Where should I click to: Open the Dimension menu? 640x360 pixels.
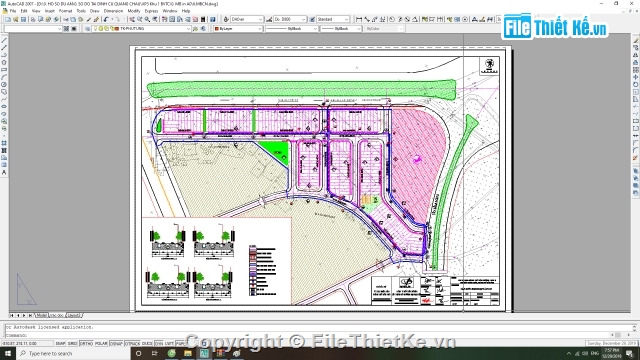[113, 11]
